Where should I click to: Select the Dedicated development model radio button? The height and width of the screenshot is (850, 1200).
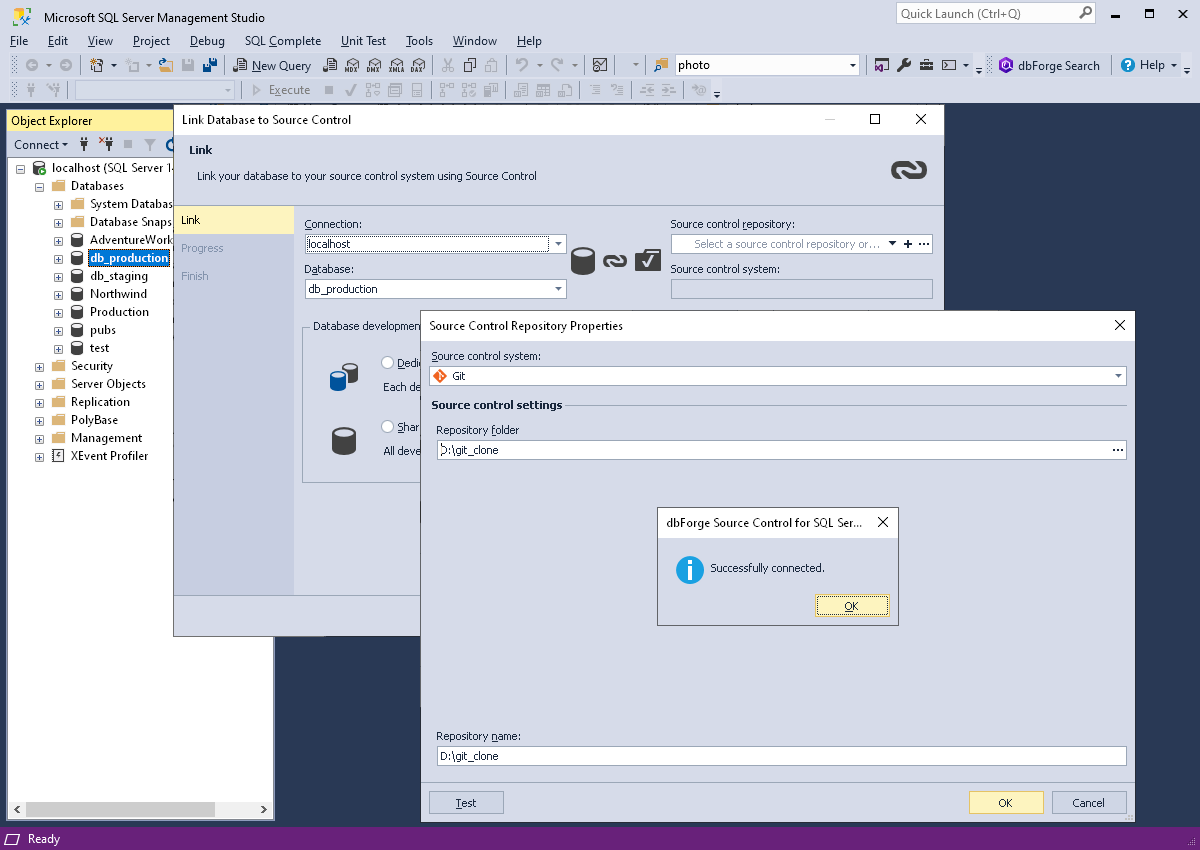click(x=388, y=363)
